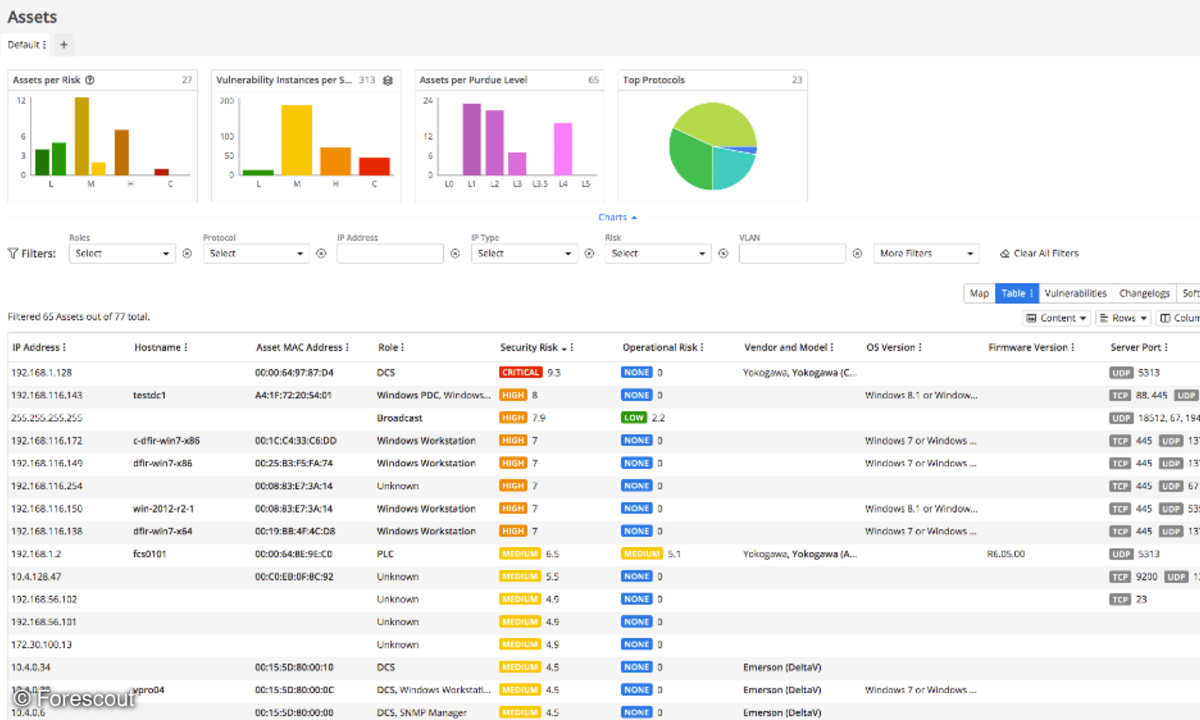
Task: Click into the IP Address filter field
Action: (x=390, y=254)
